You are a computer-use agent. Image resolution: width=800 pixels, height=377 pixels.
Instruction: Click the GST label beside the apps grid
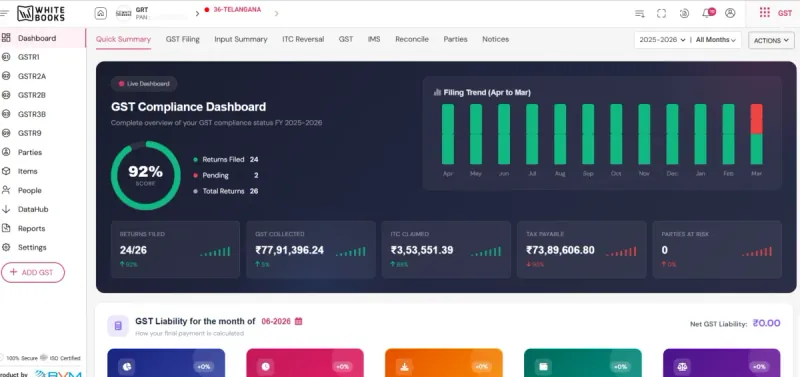[785, 13]
